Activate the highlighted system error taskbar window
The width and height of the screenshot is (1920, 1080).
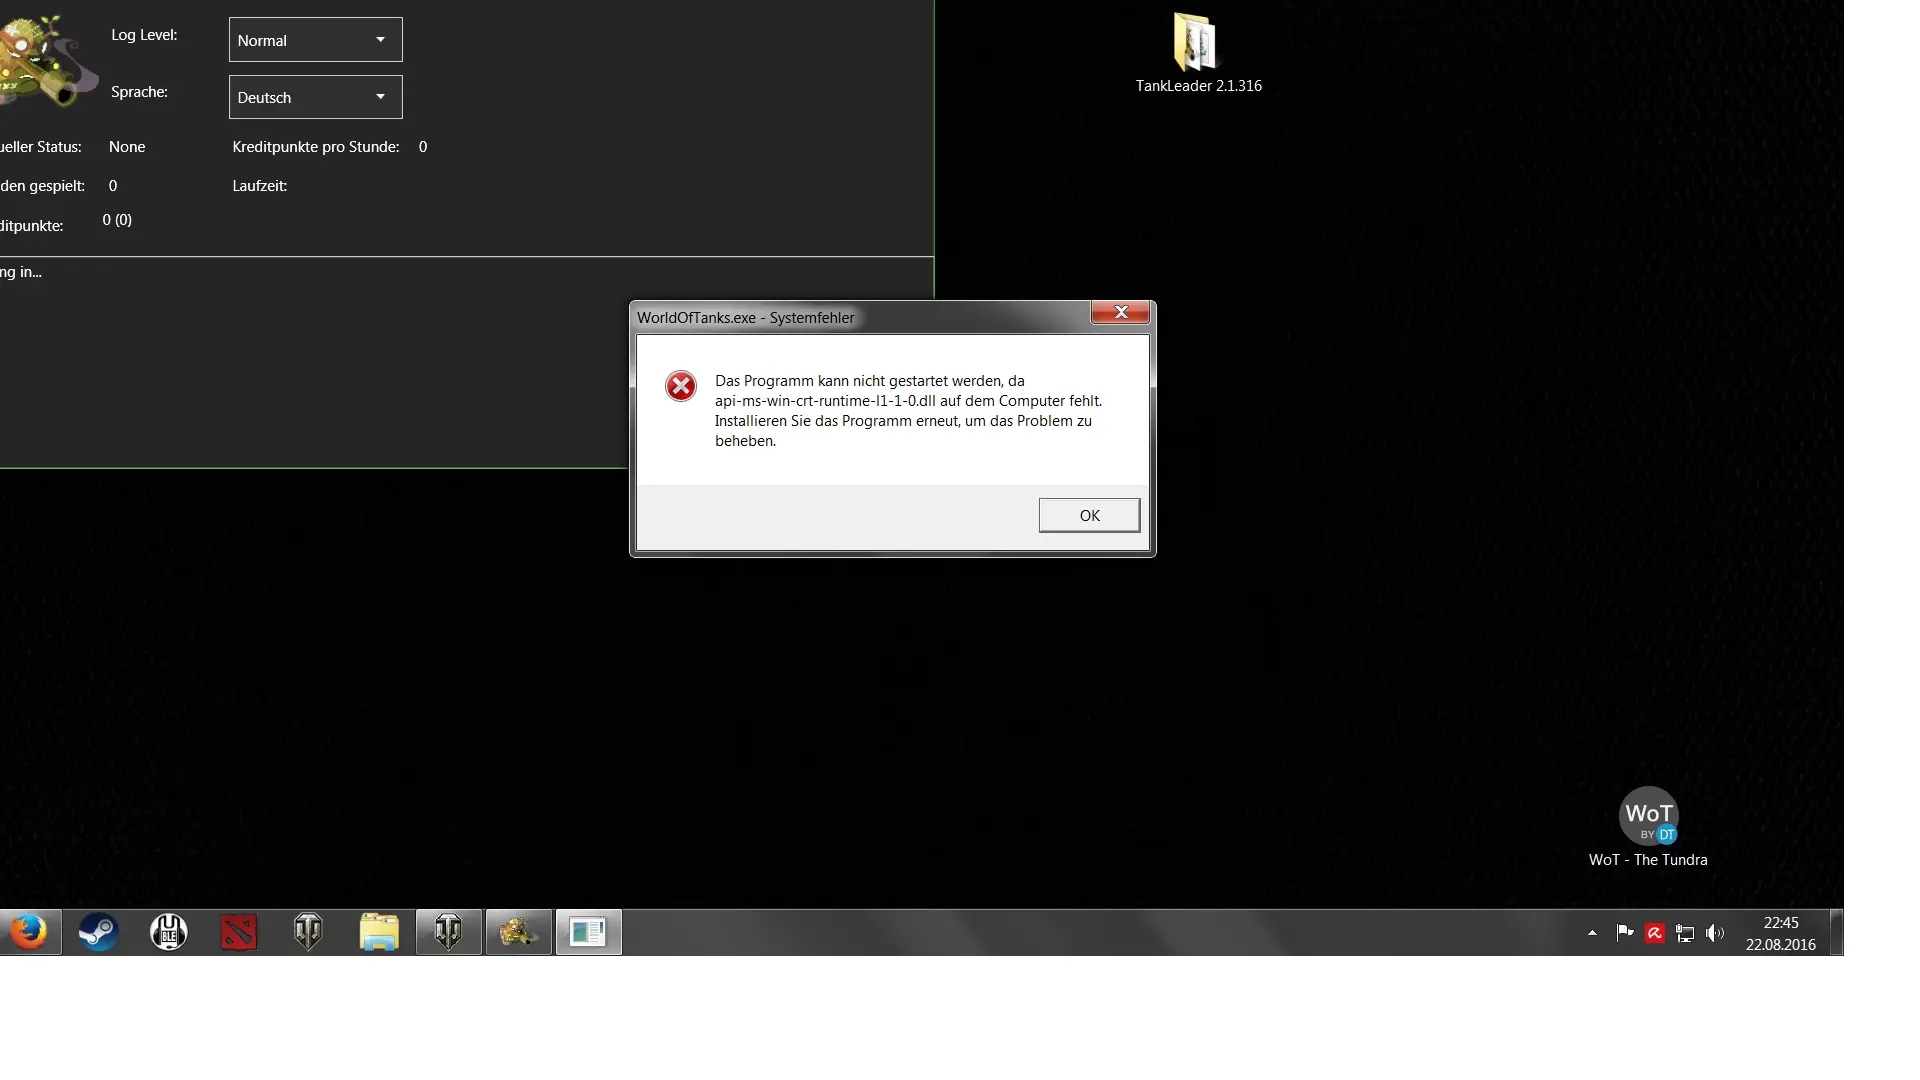coord(589,932)
